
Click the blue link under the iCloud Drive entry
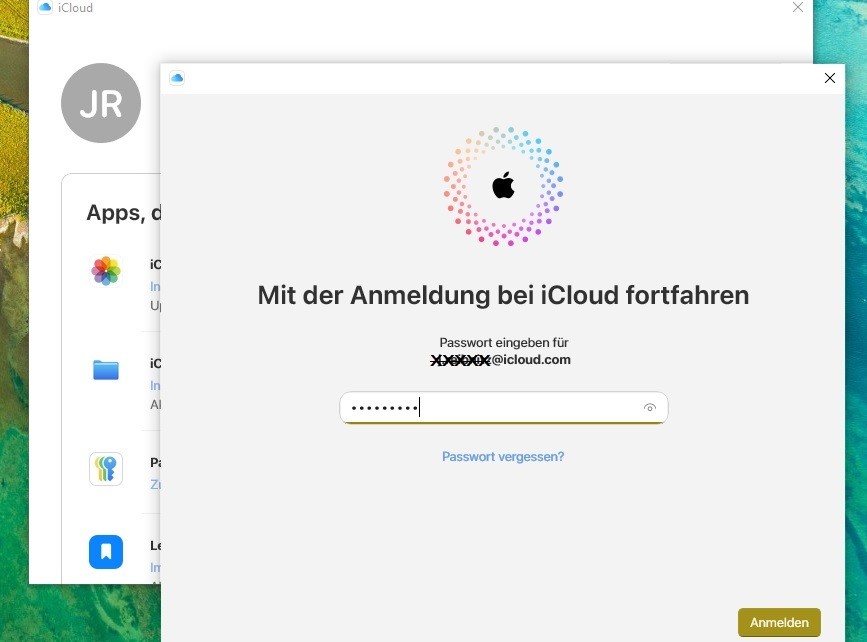(155, 385)
